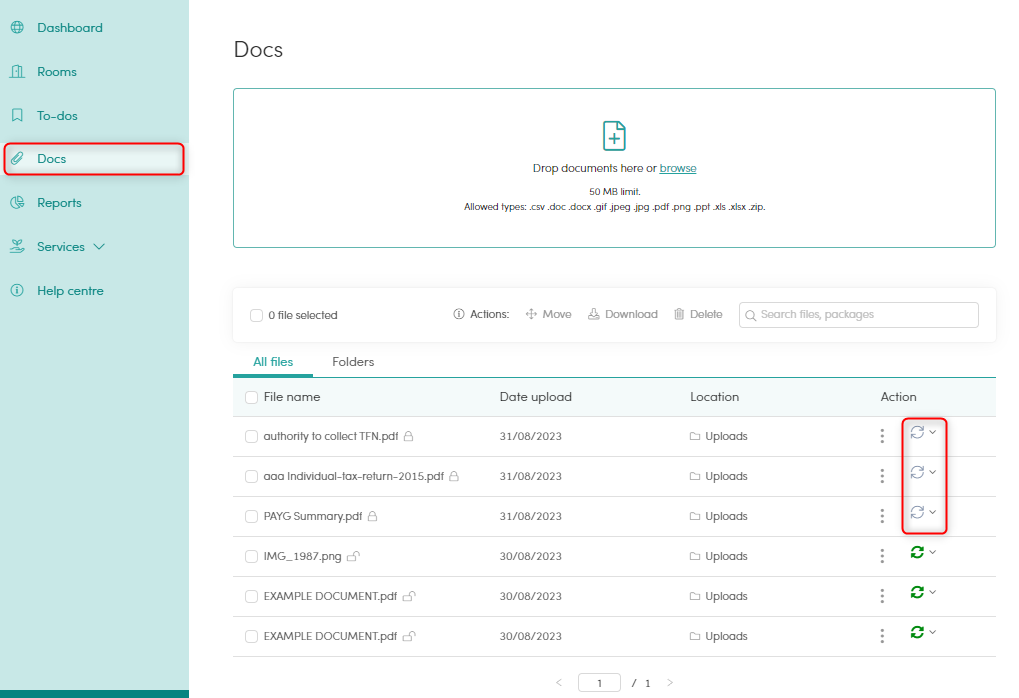The height and width of the screenshot is (698, 1019).
Task: Expand the Services menu in the sidebar
Action: 70,247
